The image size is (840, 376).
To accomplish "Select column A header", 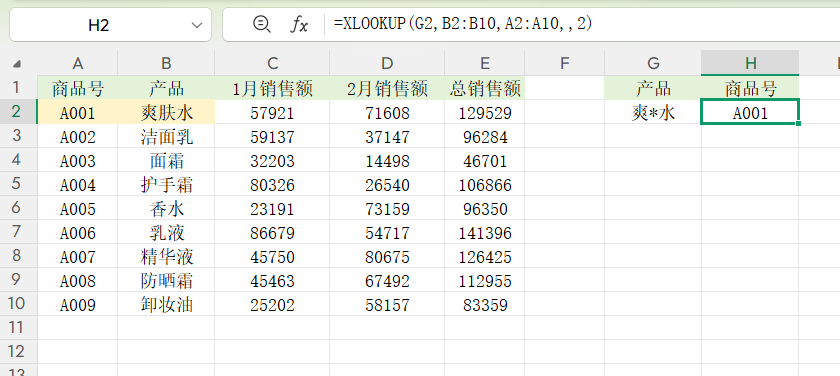I will [78, 63].
